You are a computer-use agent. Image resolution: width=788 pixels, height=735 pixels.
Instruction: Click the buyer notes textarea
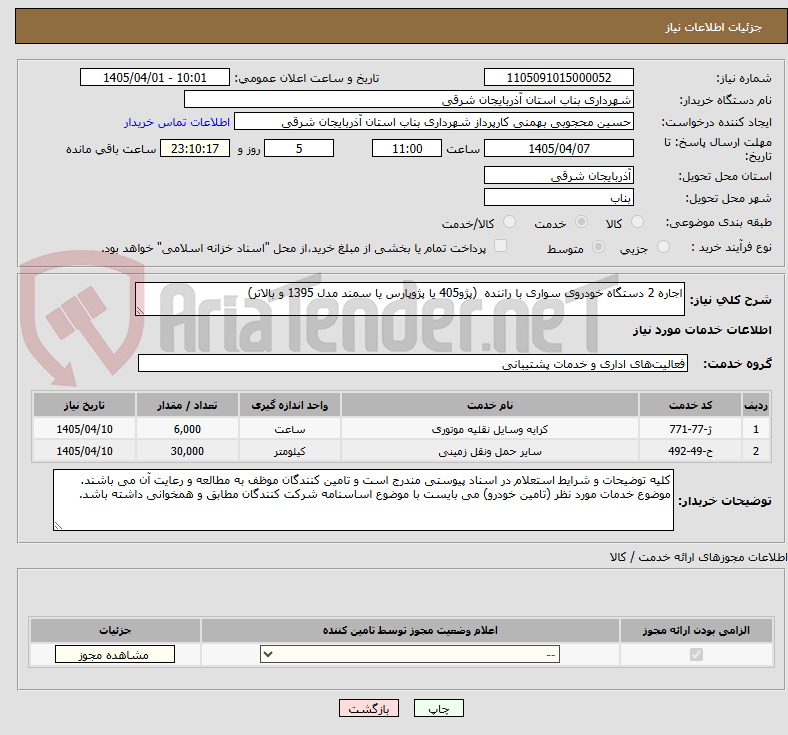coord(363,500)
